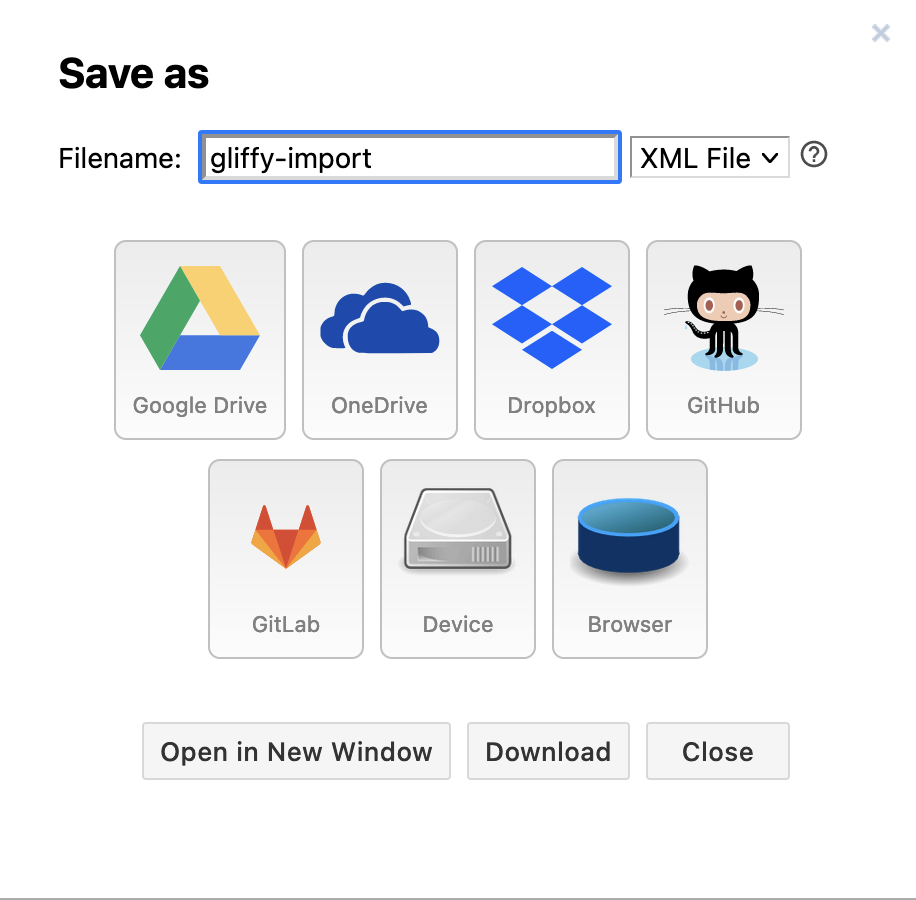916x900 pixels.
Task: Select Device to save locally
Action: [457, 558]
